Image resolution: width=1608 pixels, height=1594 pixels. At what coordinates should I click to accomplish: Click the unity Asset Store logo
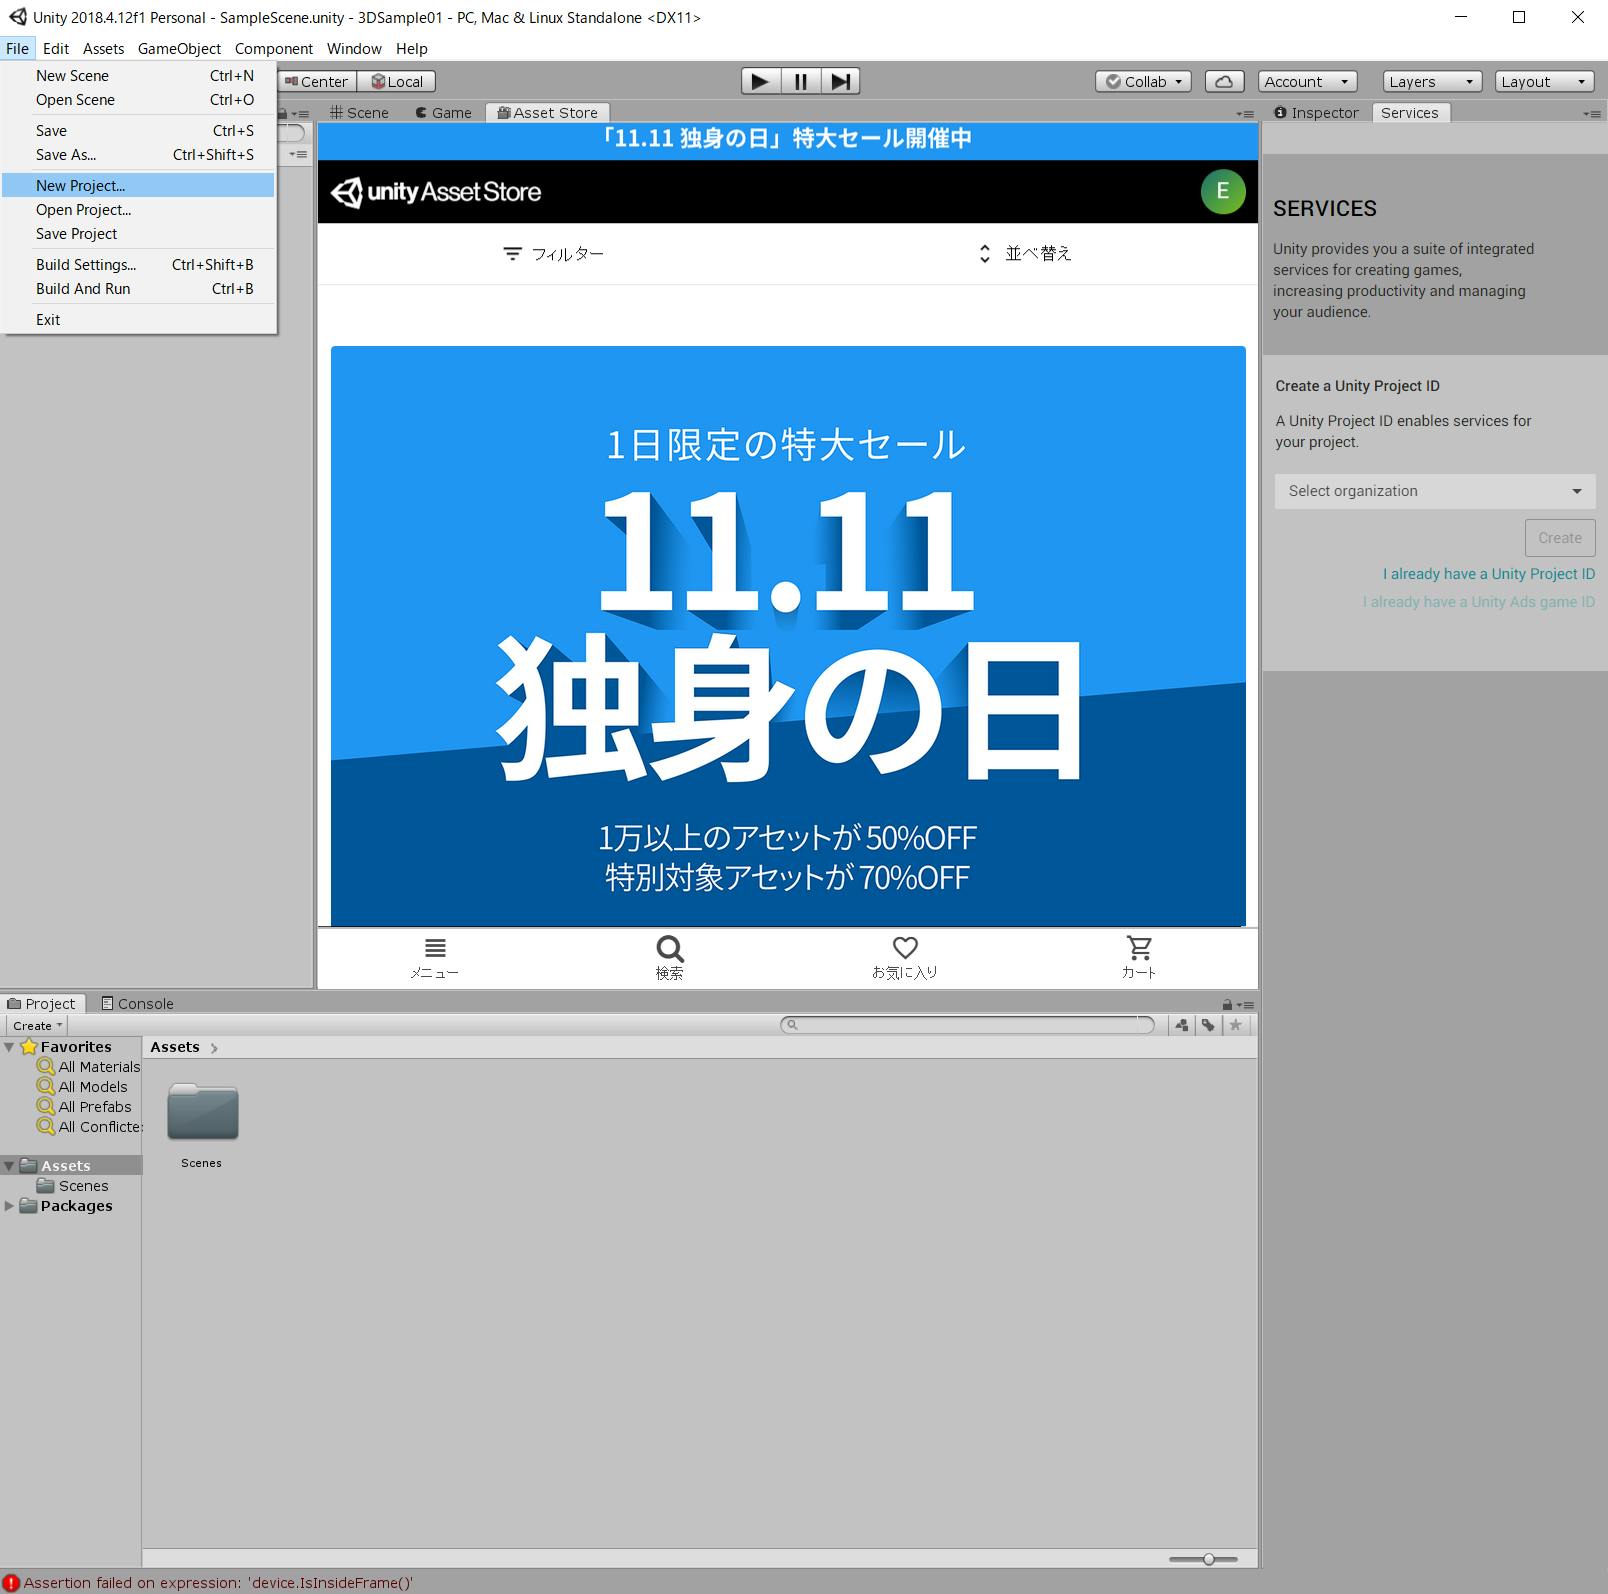coord(436,192)
